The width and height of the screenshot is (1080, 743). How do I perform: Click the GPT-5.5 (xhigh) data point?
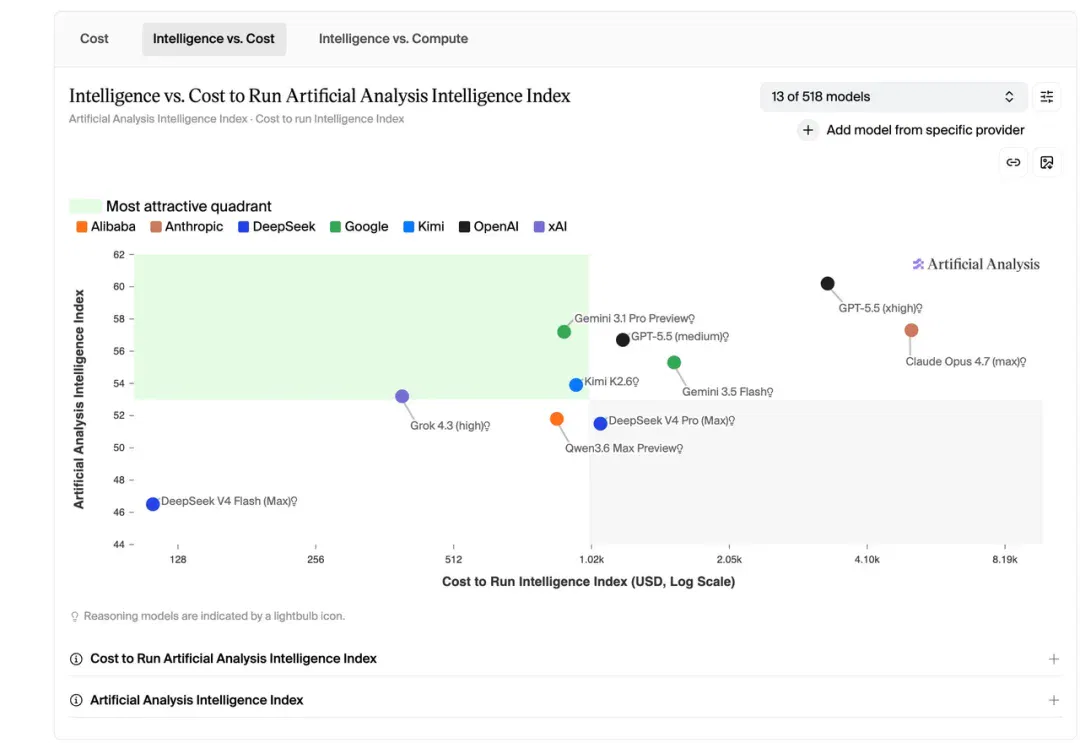[x=827, y=284]
